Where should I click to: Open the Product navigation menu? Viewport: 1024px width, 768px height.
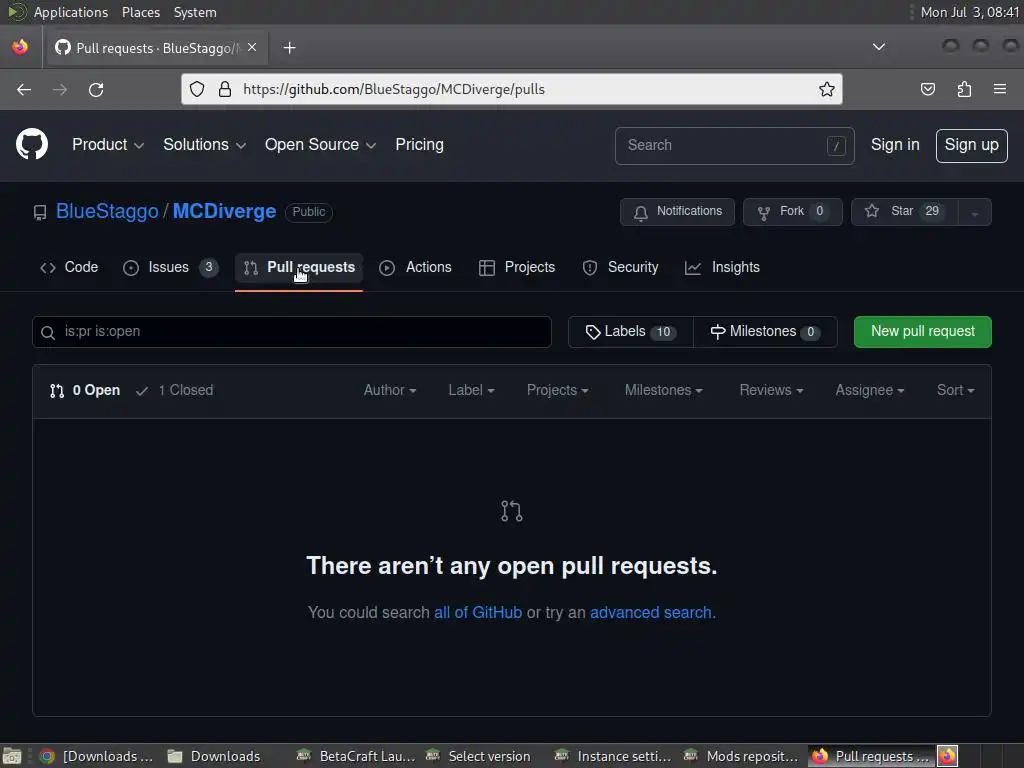point(108,145)
